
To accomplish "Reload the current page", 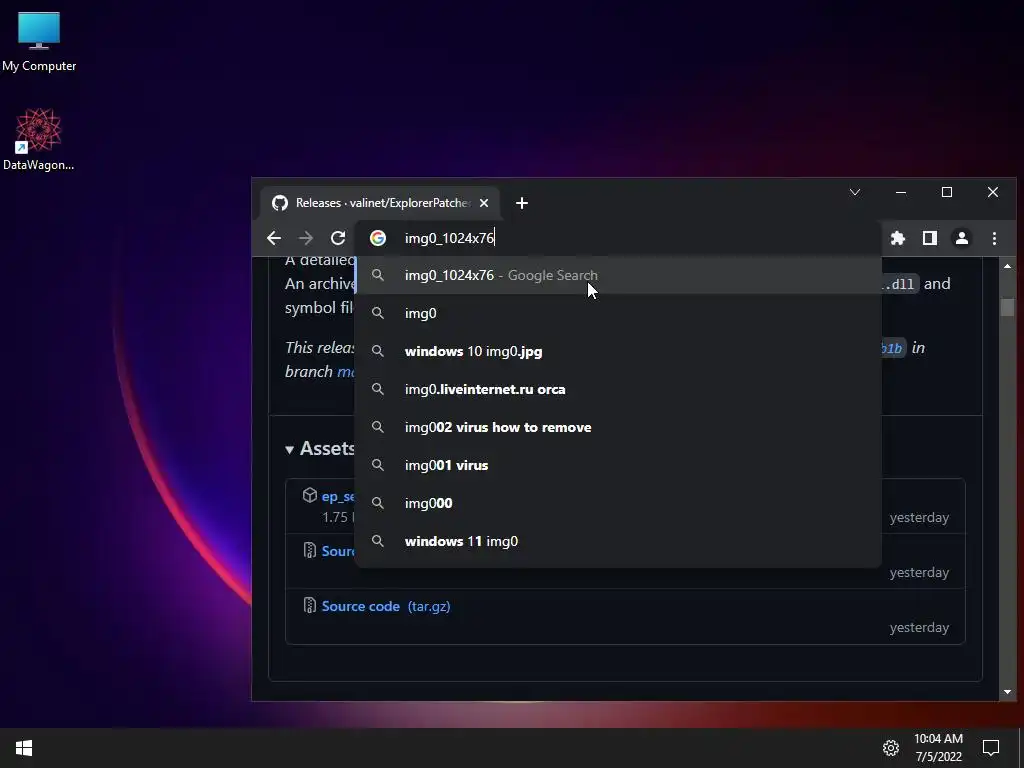I will [338, 238].
